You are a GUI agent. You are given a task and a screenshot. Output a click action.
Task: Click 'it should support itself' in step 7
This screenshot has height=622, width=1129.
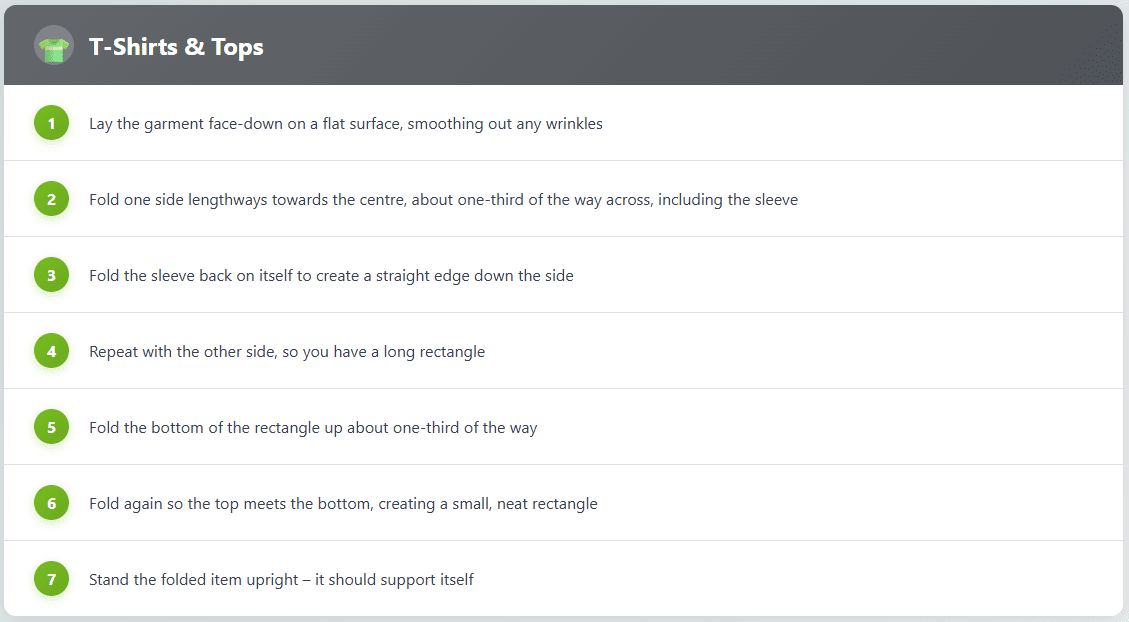[401, 580]
